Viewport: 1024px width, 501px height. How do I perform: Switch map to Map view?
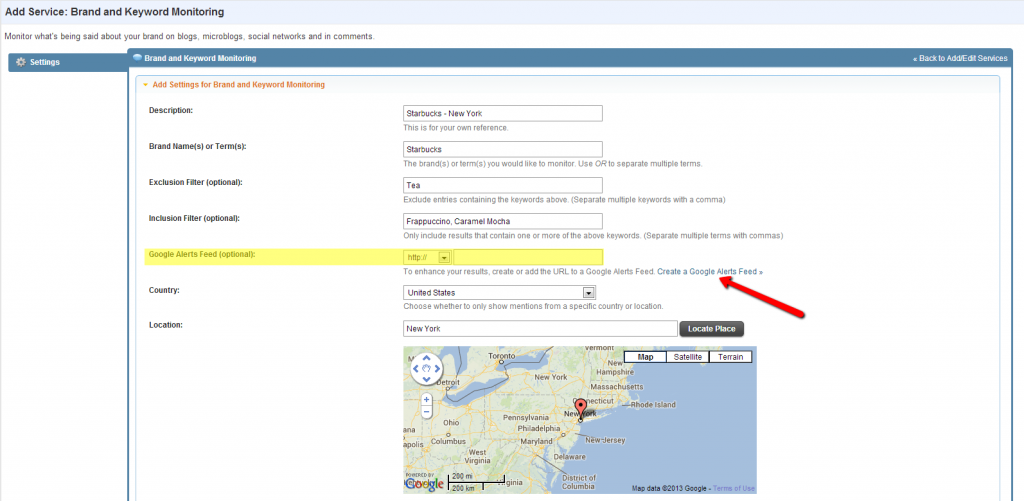point(645,357)
